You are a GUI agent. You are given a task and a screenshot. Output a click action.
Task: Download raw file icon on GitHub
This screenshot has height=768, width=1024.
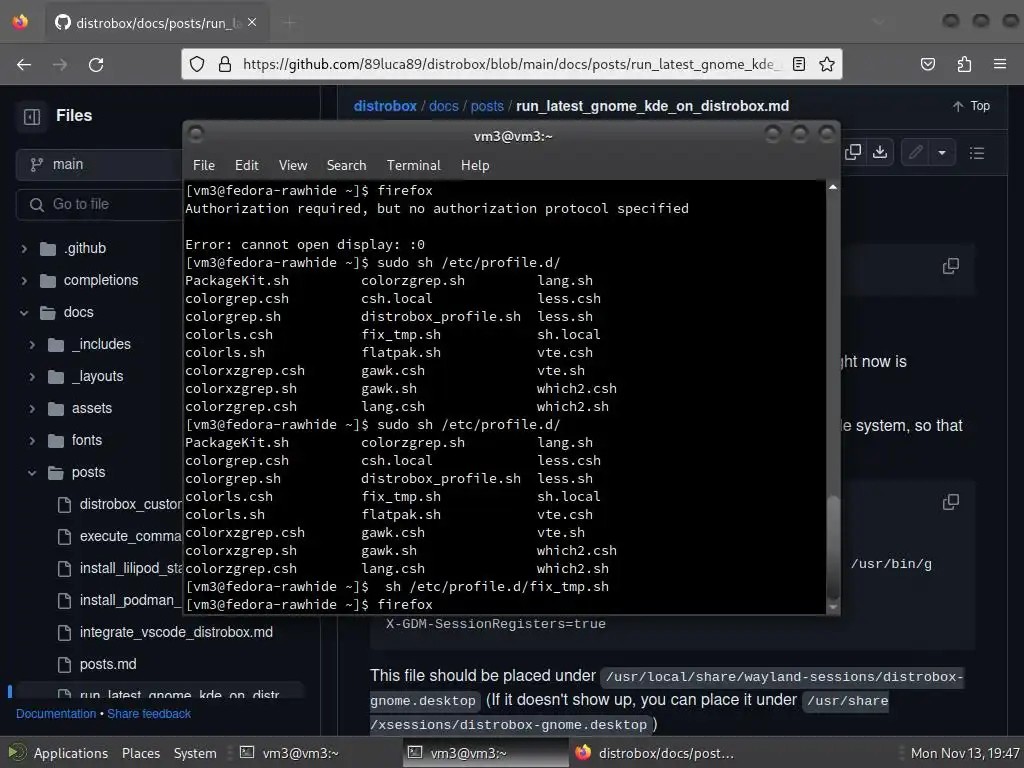880,152
